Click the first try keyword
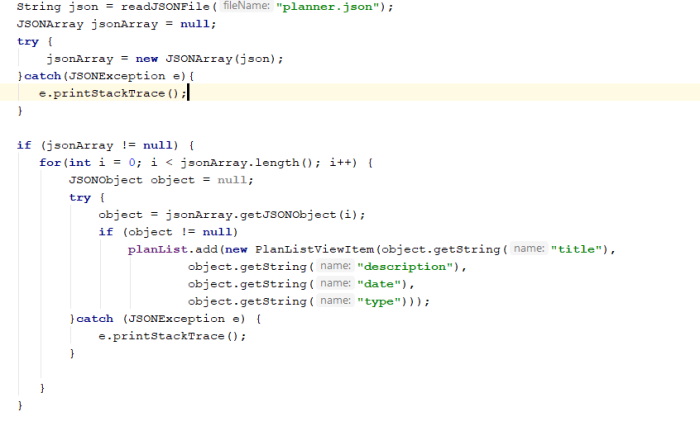Image resolution: width=700 pixels, height=426 pixels. [28, 42]
